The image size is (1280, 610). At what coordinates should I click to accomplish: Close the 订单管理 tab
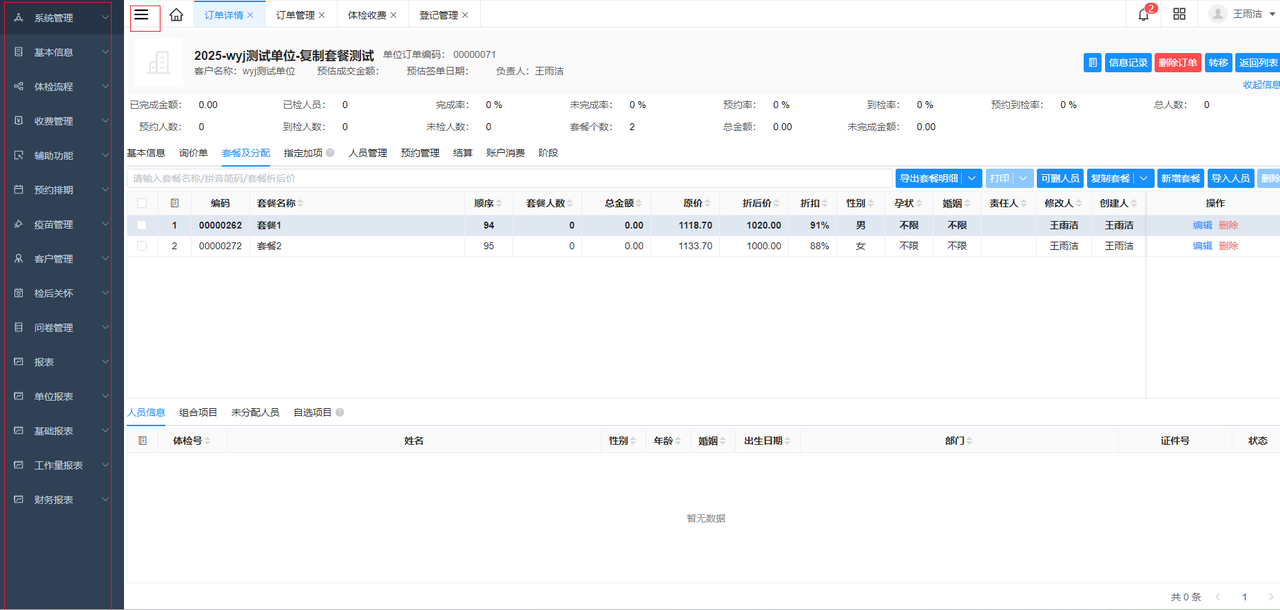pos(322,15)
